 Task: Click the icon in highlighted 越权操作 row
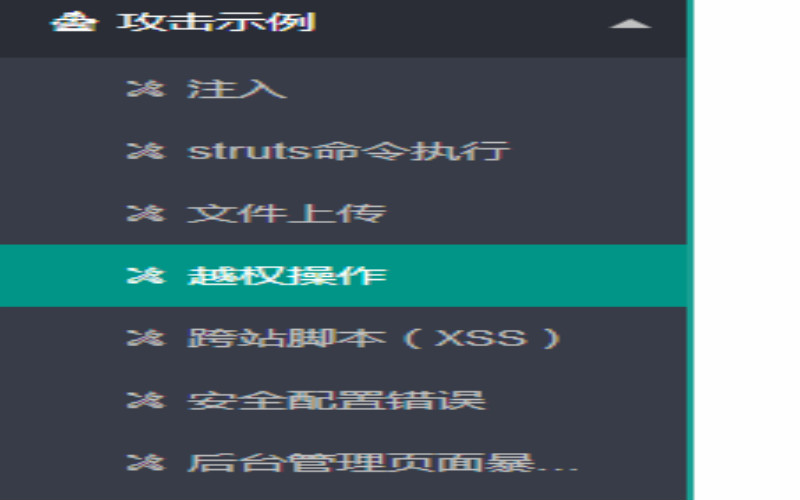(x=146, y=276)
